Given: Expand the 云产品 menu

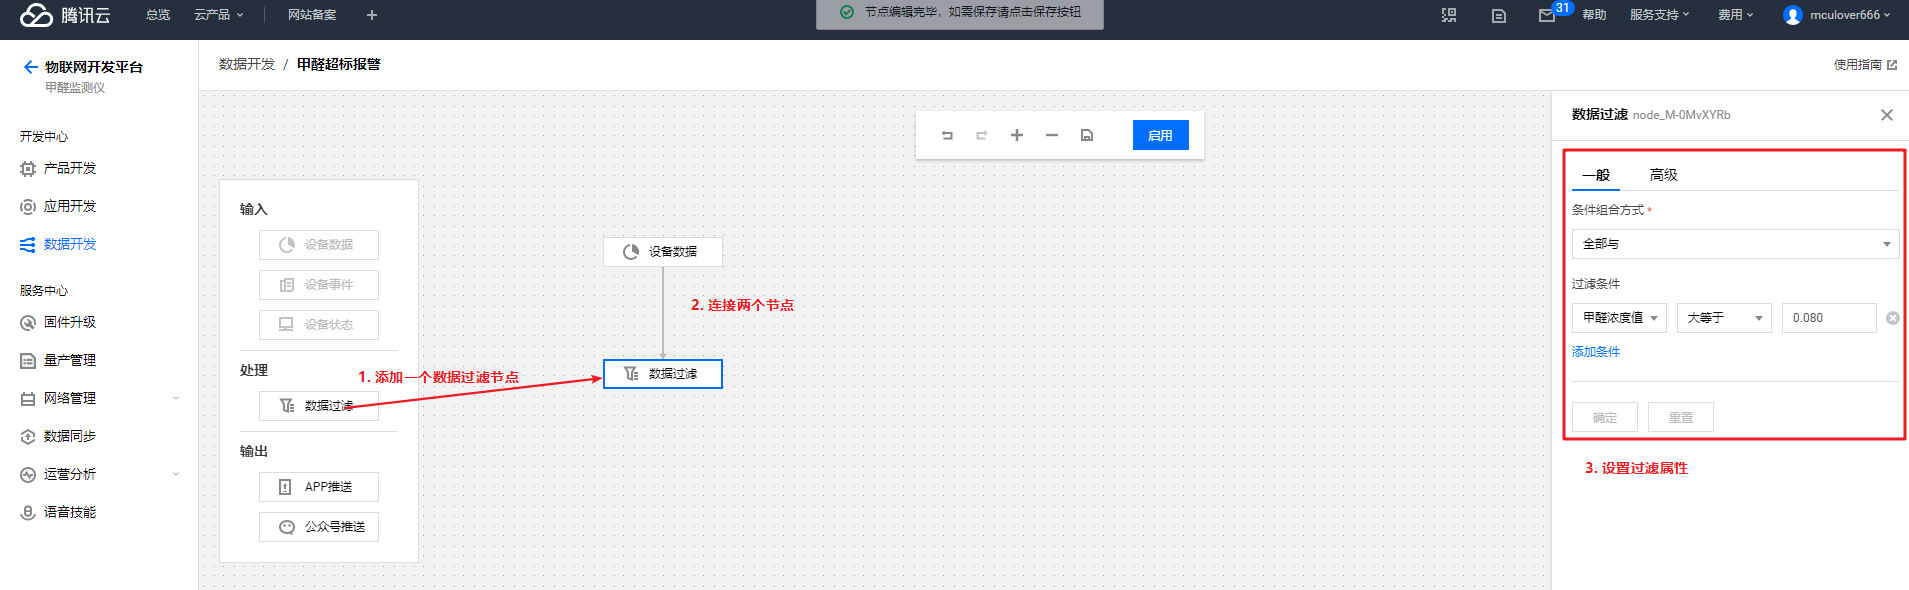Looking at the screenshot, I should point(219,15).
